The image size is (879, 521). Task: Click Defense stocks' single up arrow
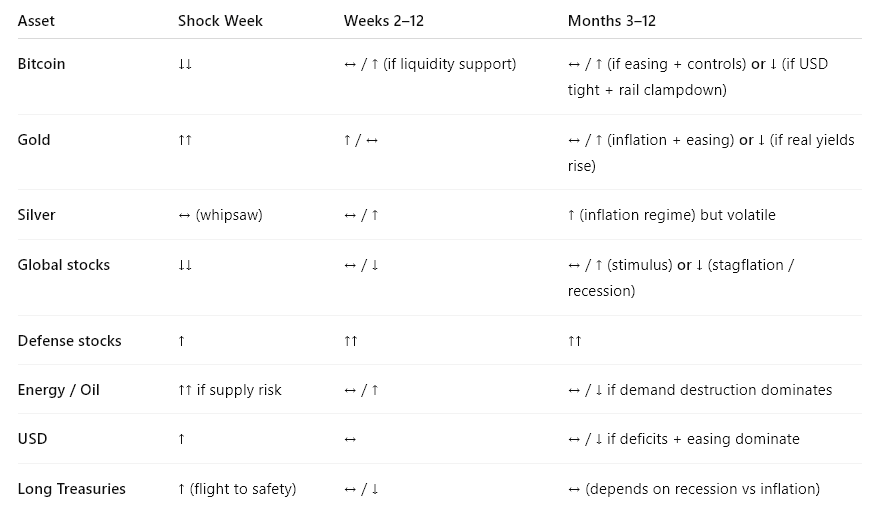click(181, 341)
